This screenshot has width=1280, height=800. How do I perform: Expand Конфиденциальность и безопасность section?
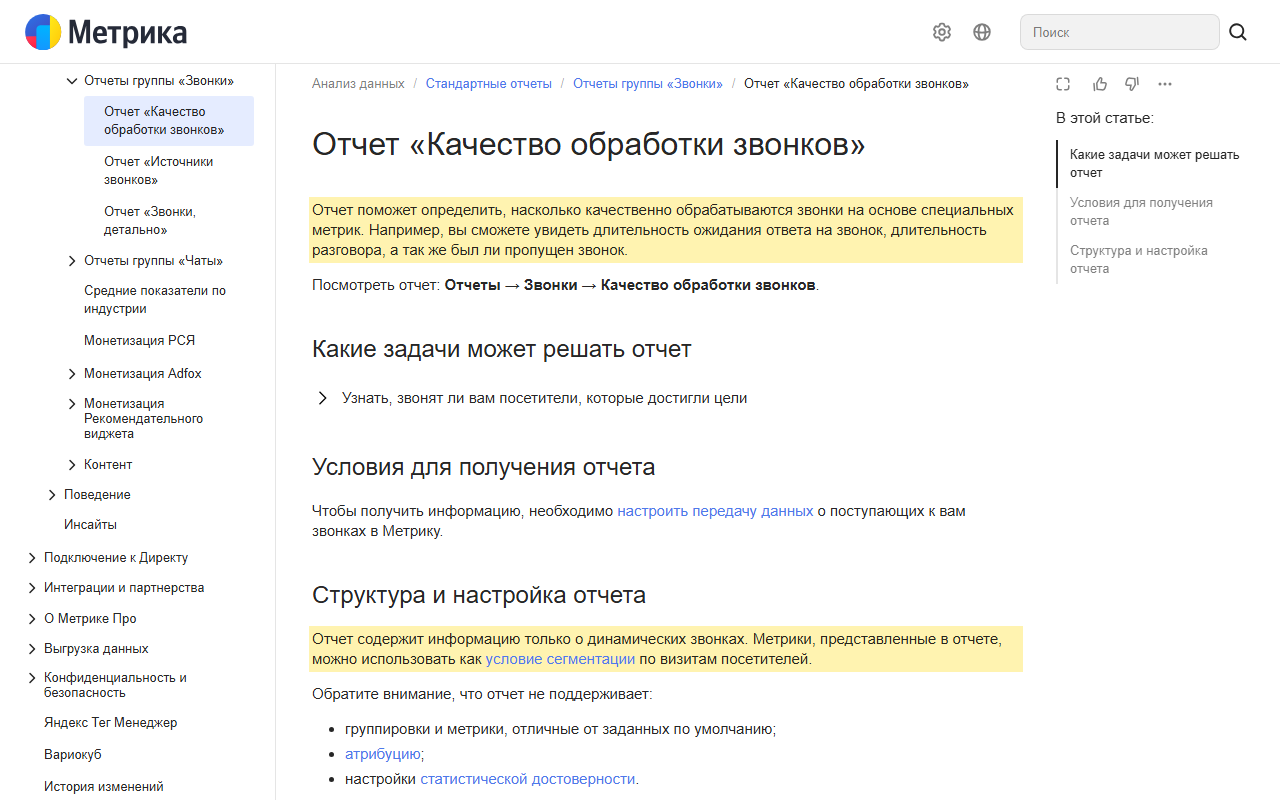coord(32,678)
